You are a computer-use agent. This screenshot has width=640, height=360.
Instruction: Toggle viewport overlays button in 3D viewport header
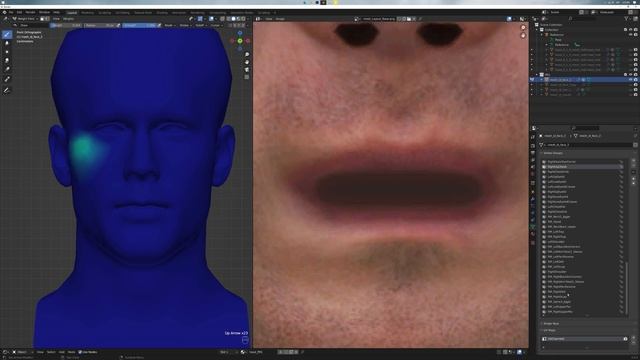[212, 19]
